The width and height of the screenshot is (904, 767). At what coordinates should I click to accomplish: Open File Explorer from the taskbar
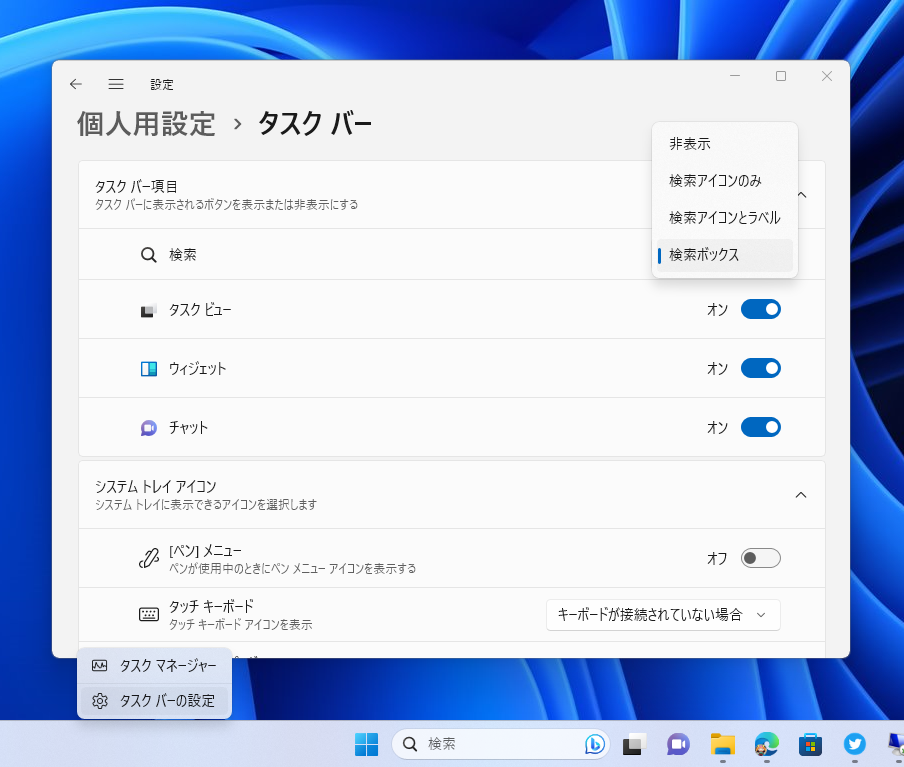tap(722, 744)
